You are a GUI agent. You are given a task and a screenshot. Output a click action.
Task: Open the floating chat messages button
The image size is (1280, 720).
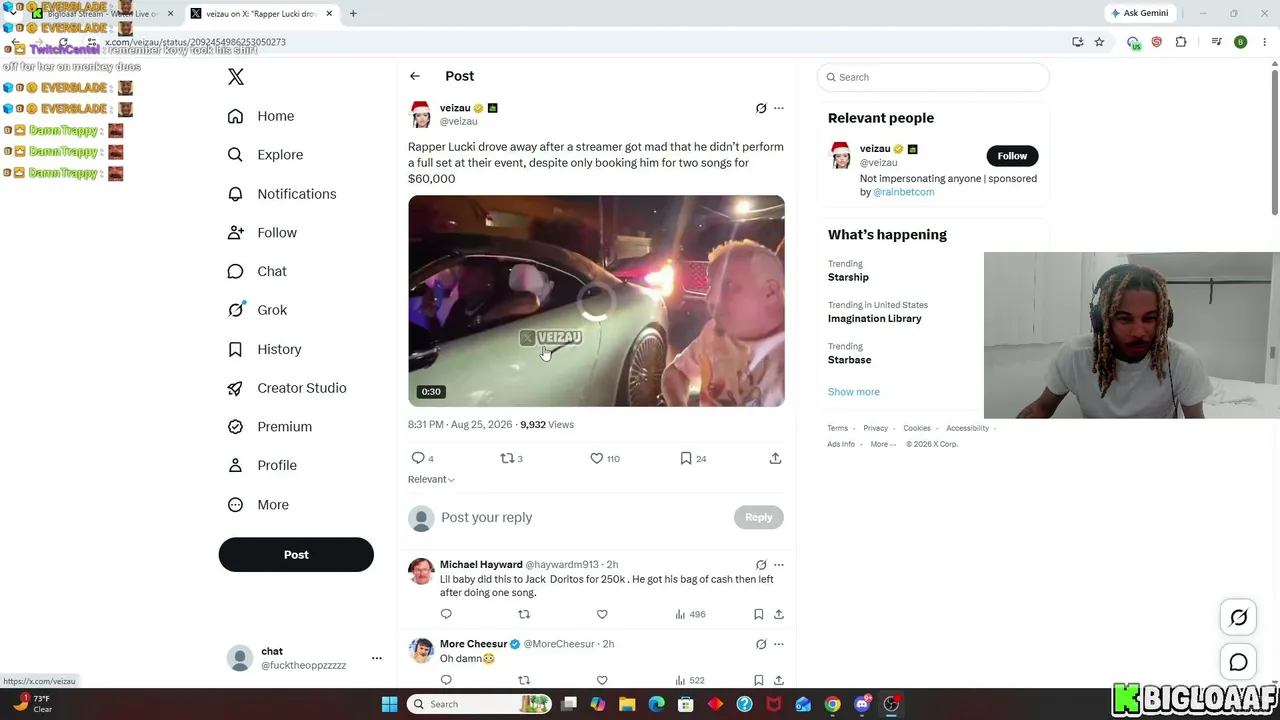(x=1238, y=662)
